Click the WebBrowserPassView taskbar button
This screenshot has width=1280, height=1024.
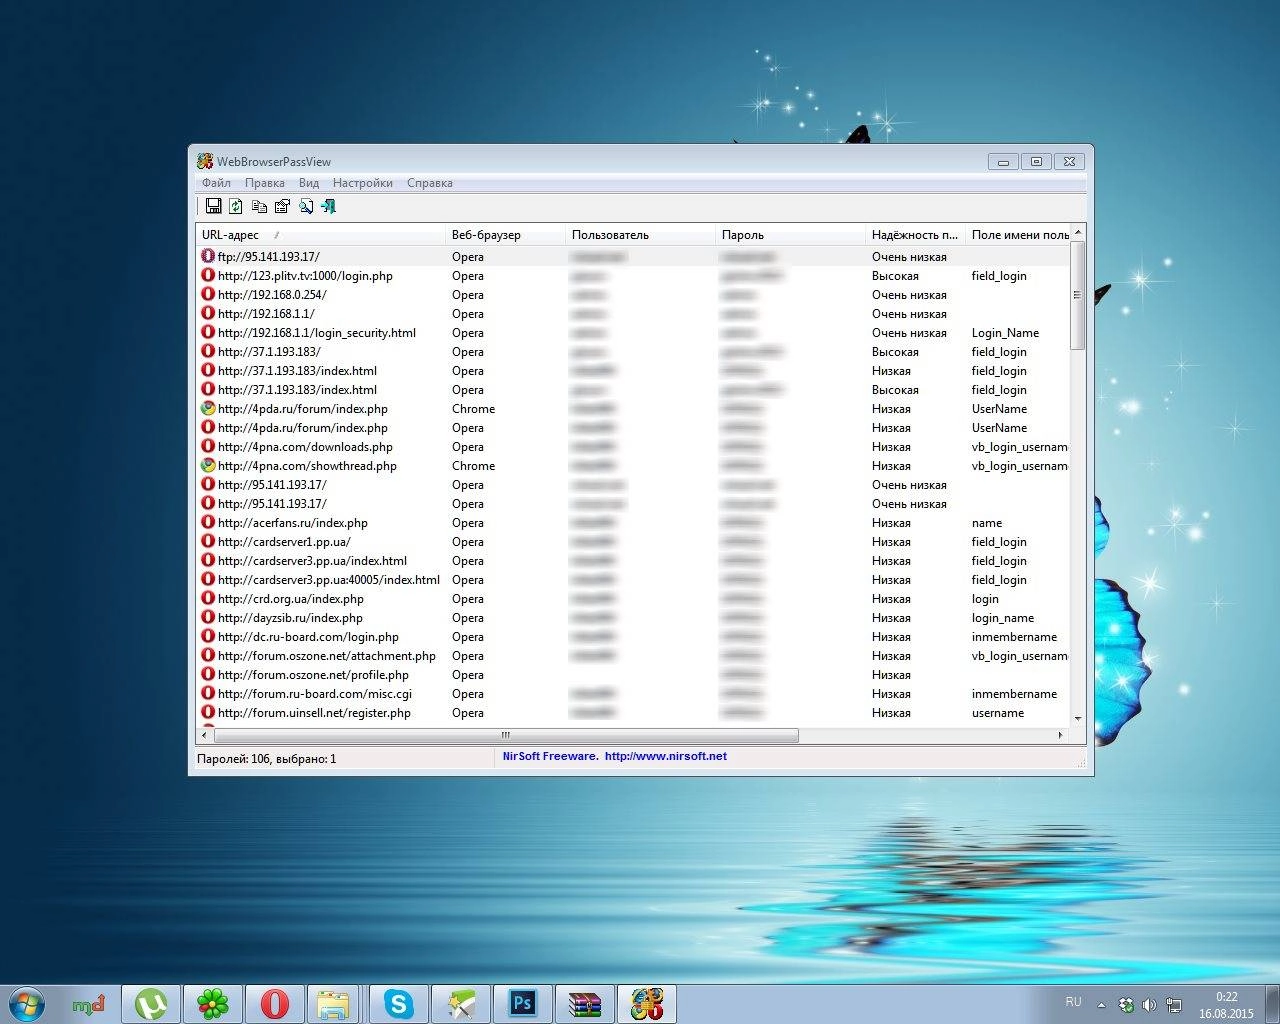(647, 1003)
